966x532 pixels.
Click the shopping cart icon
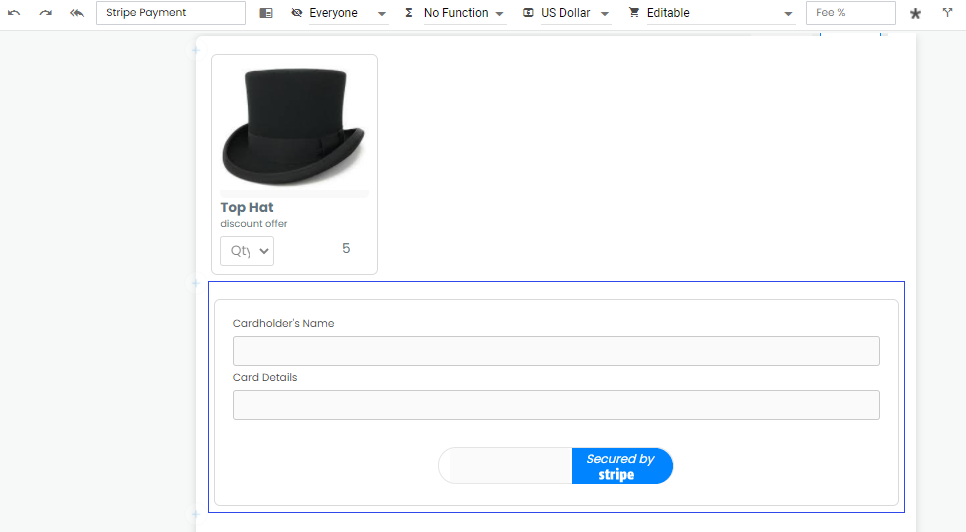click(x=633, y=12)
